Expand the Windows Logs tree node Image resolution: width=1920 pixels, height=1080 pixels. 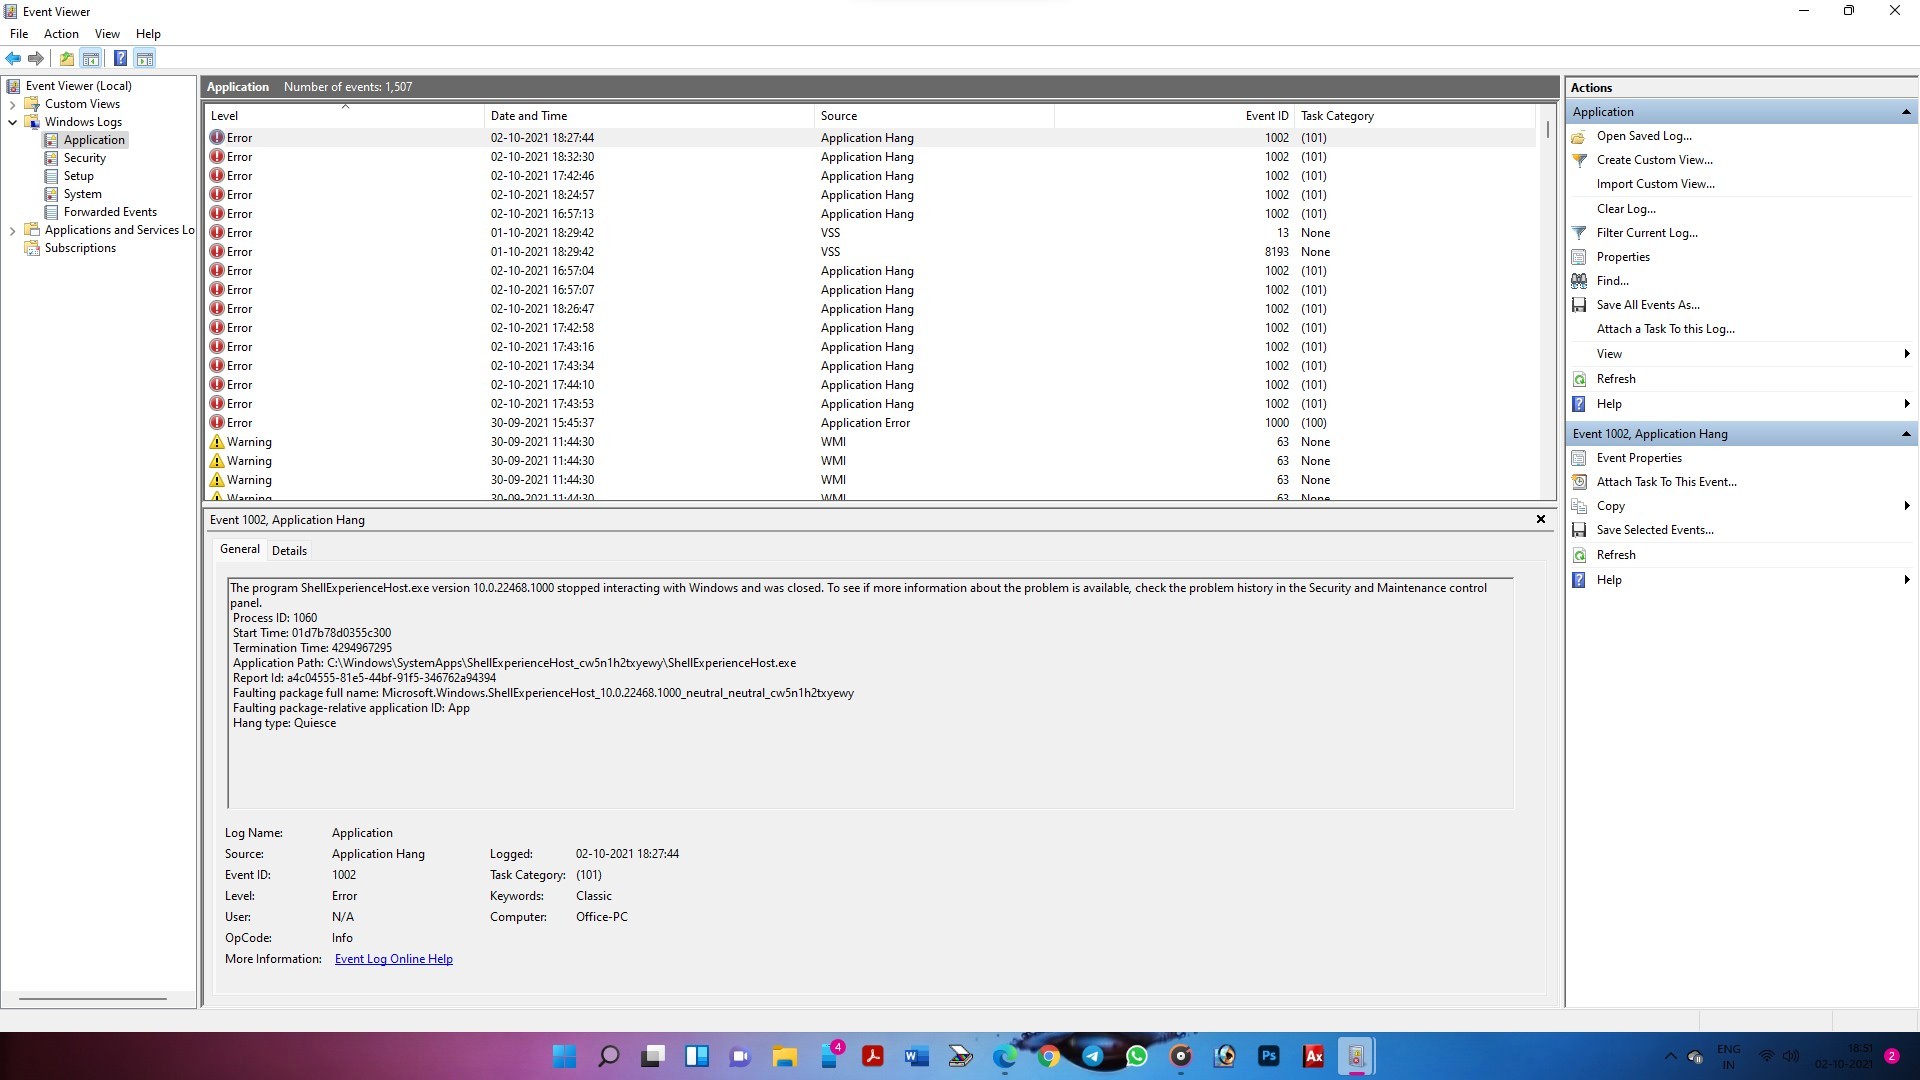pos(12,121)
